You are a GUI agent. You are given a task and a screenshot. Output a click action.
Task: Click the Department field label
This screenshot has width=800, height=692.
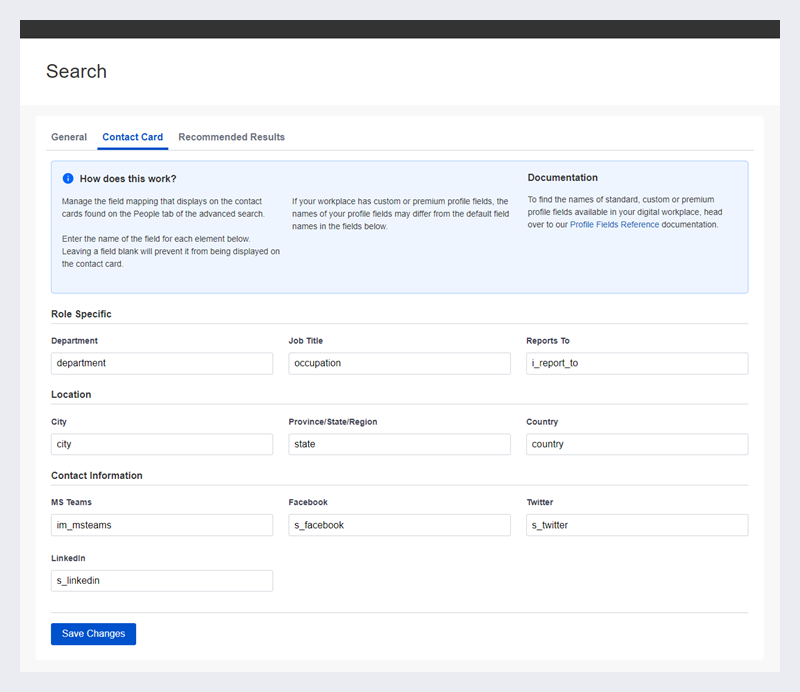coord(74,341)
